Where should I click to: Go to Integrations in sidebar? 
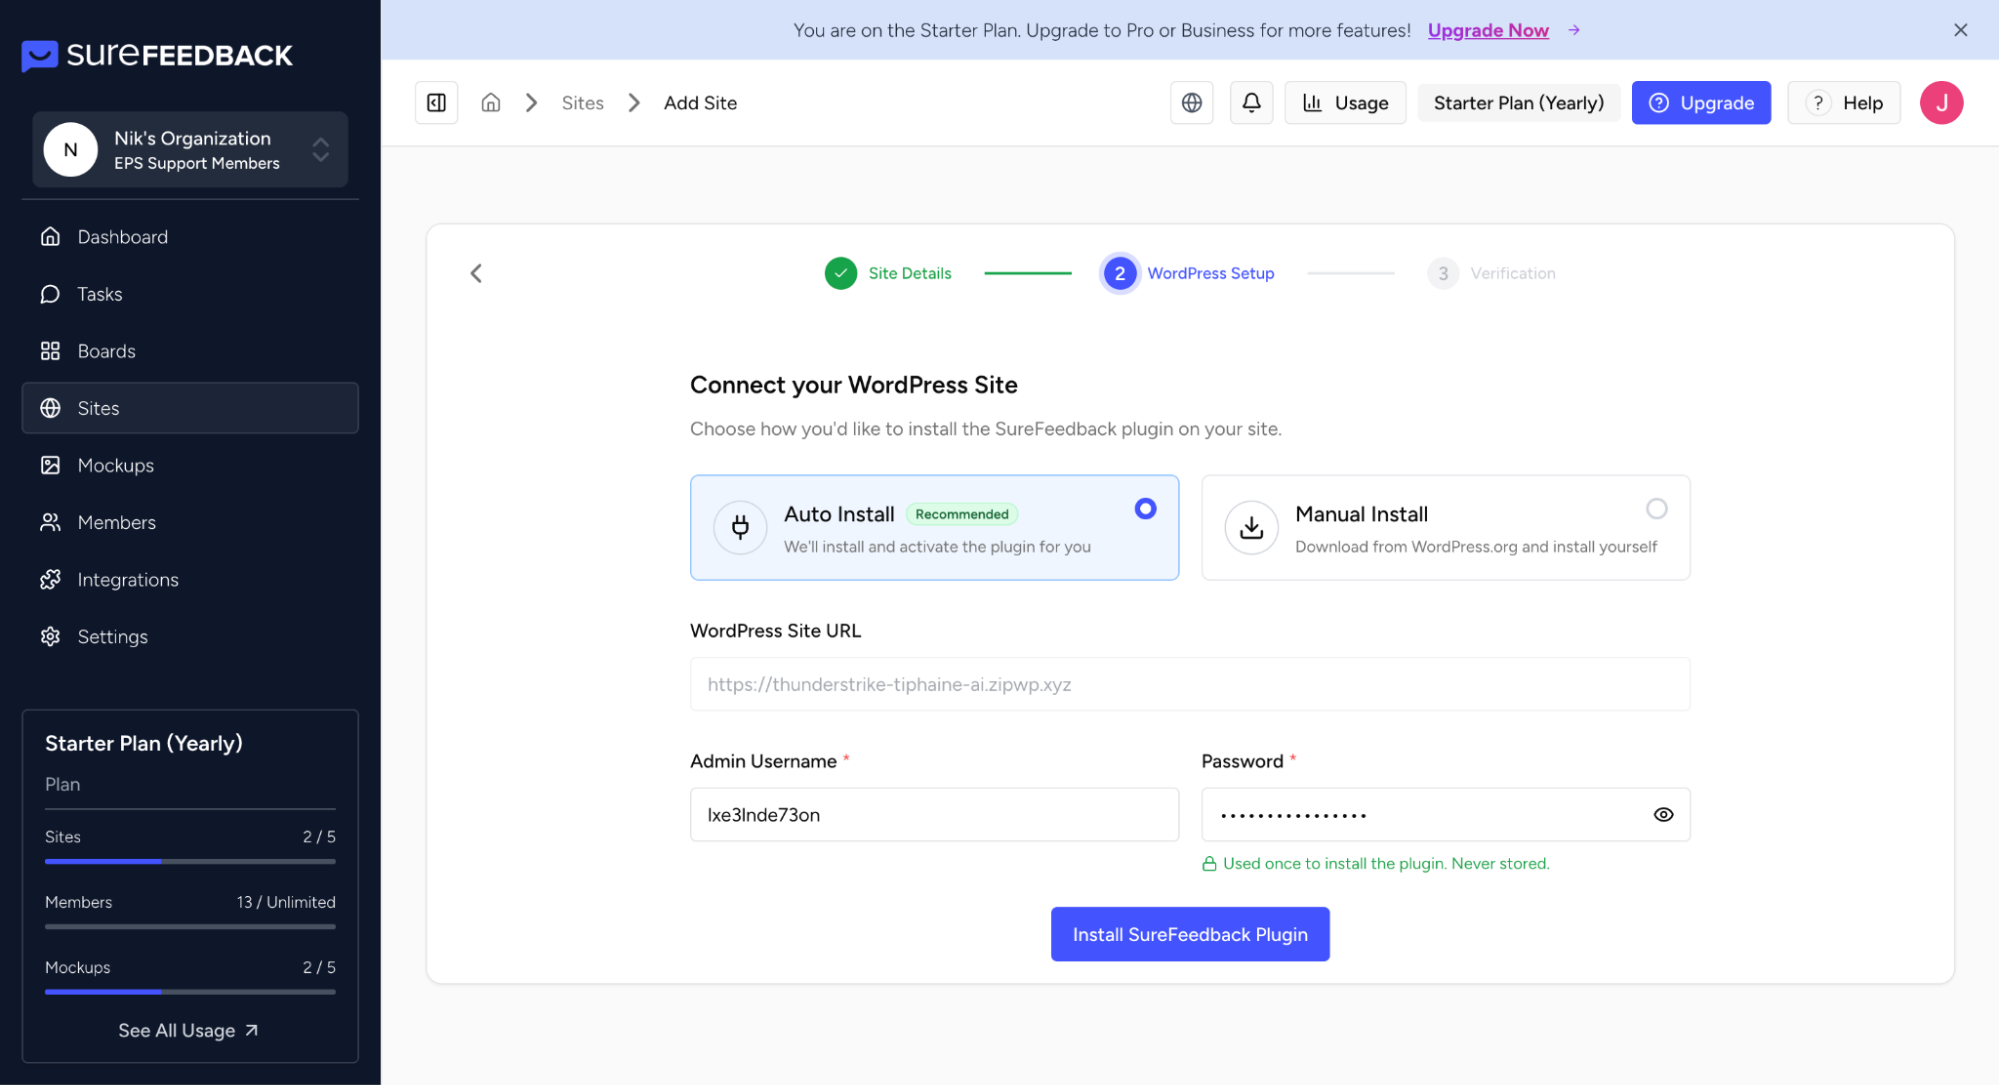pyautogui.click(x=128, y=580)
